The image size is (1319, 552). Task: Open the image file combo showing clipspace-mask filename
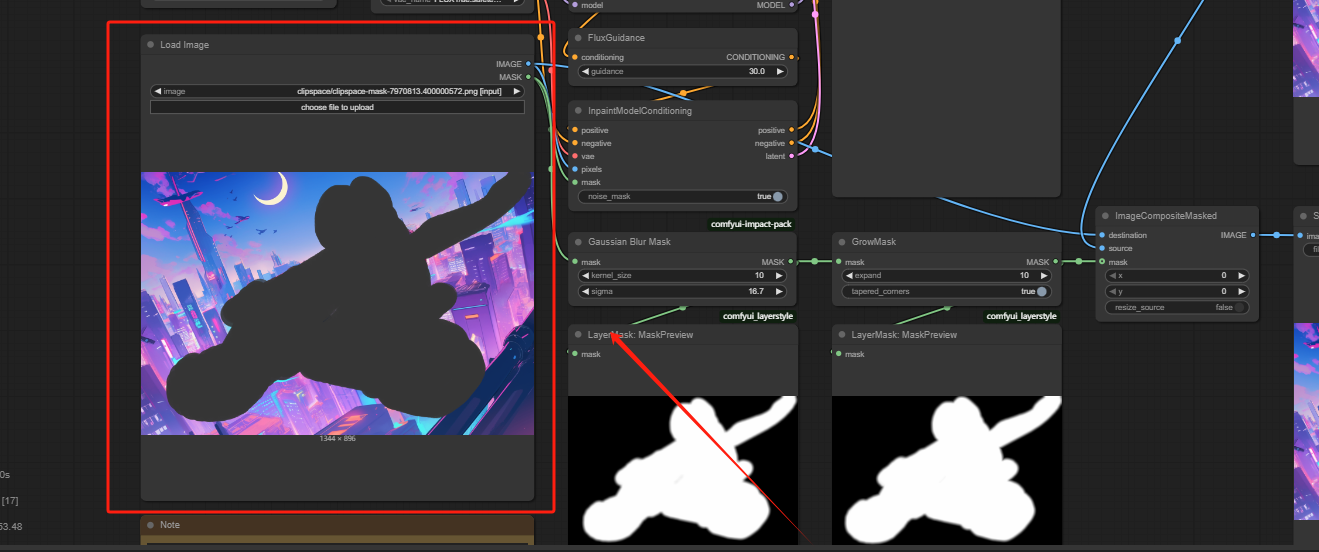[337, 91]
